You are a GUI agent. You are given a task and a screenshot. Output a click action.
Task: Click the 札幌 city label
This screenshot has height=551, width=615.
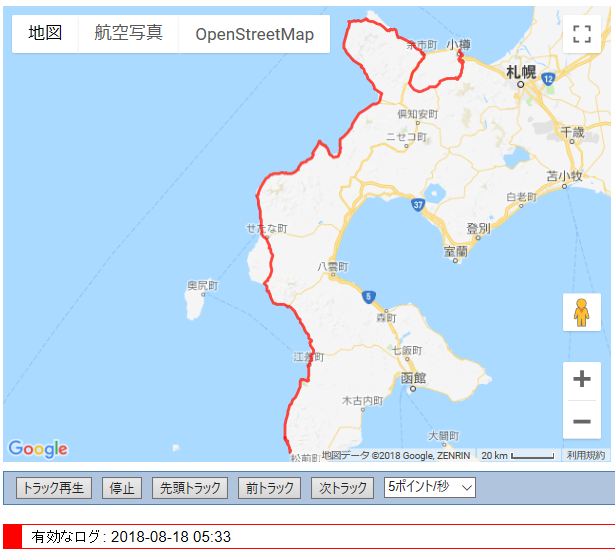tap(521, 73)
